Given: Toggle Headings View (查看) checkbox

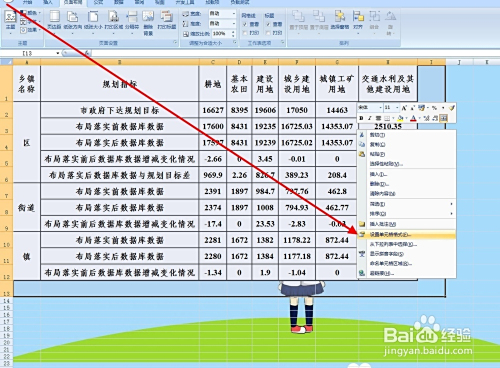Looking at the screenshot, I should 268,24.
